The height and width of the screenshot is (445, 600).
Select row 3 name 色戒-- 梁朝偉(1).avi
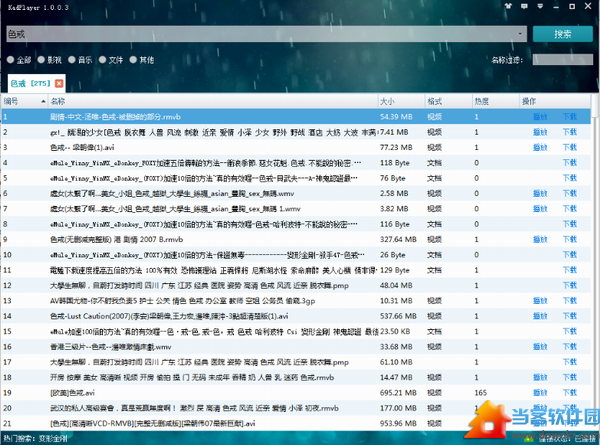[82, 147]
